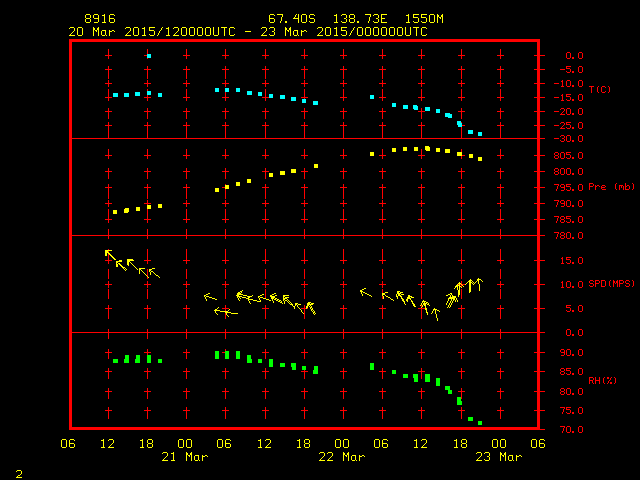The height and width of the screenshot is (480, 640).
Task: Click the Pre (mb) pressure axis label
Action: 611,187
